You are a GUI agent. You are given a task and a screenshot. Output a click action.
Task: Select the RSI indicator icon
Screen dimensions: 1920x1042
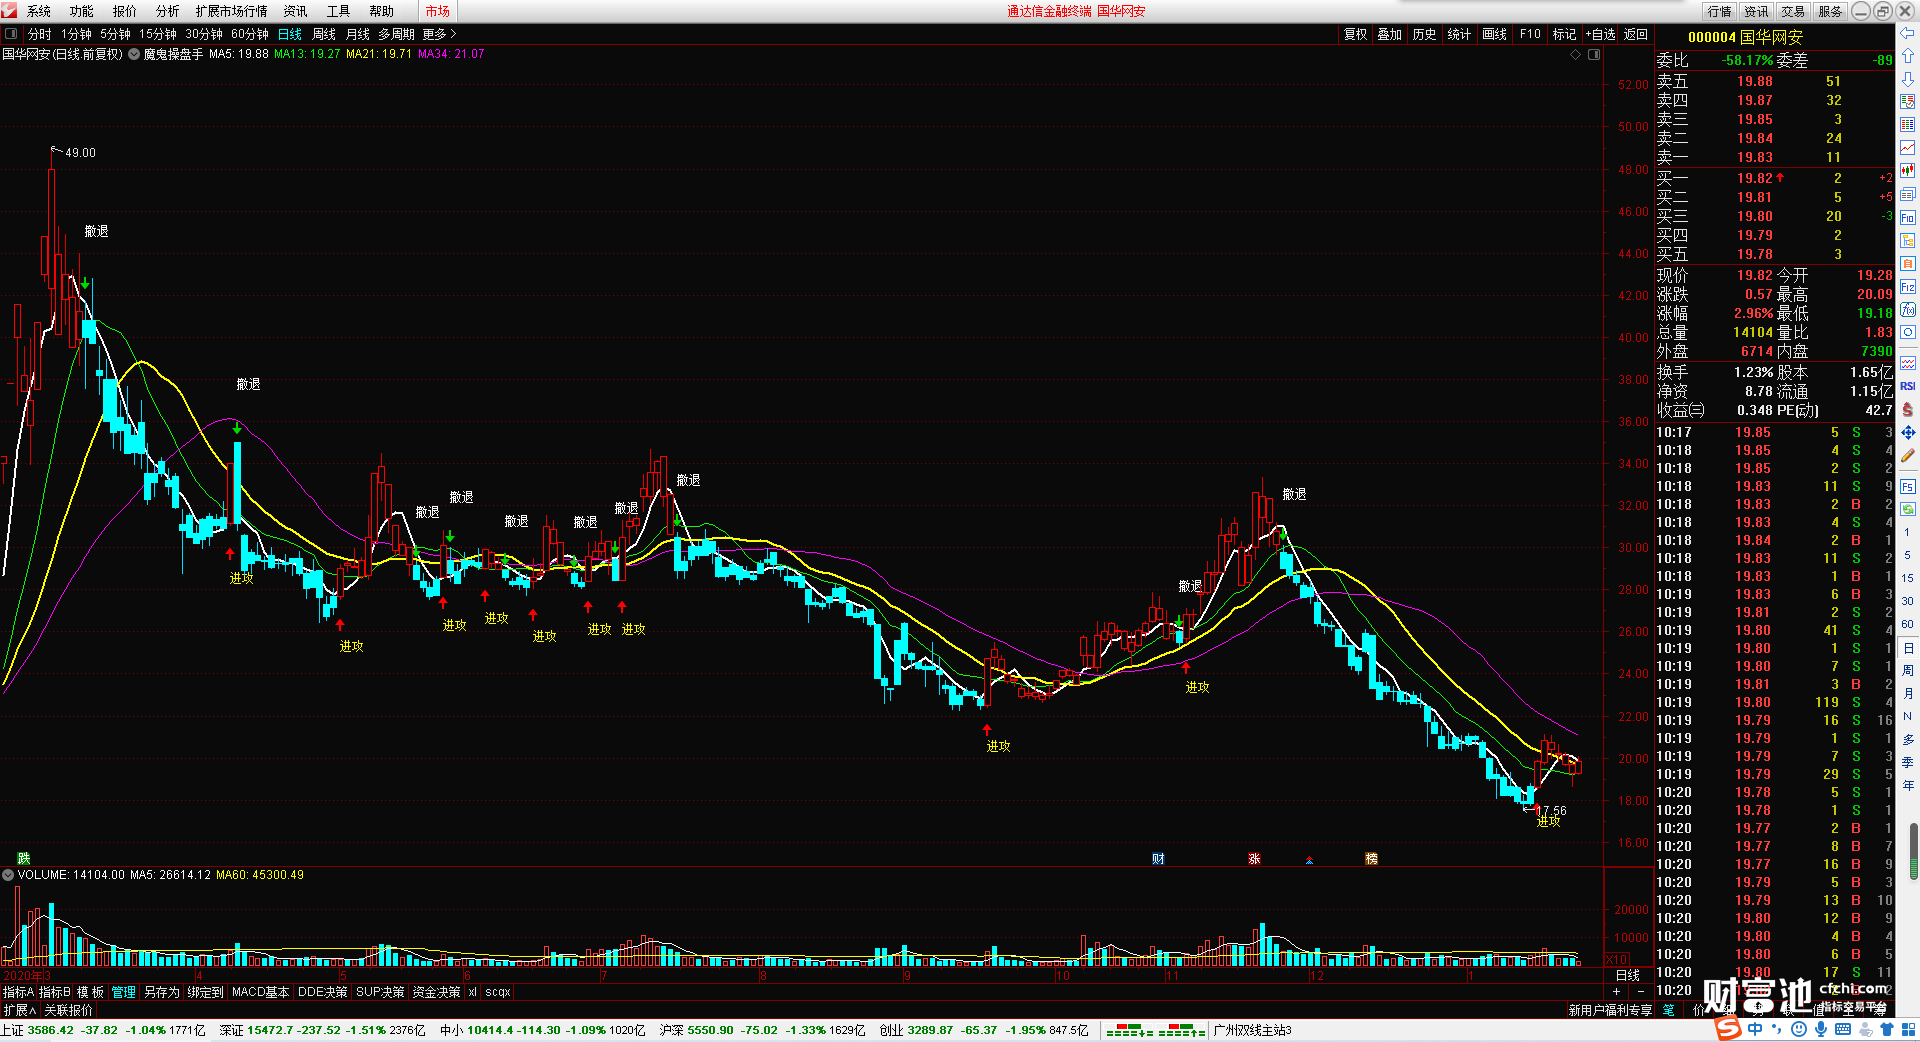pos(1907,386)
